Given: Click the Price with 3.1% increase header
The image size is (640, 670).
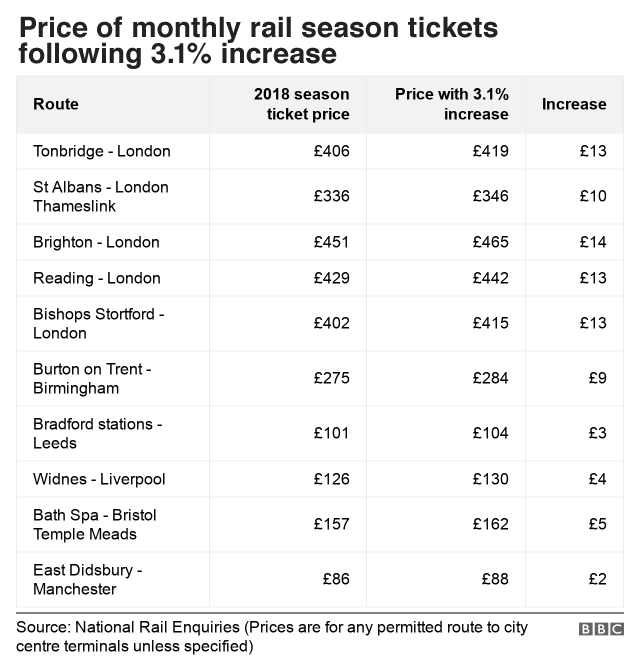Looking at the screenshot, I should [x=452, y=104].
